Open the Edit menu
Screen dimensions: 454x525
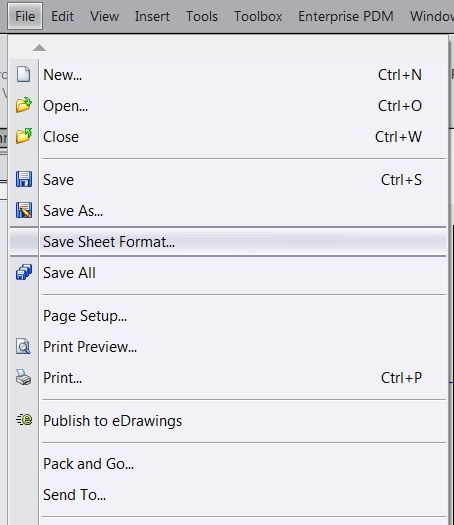pos(62,16)
